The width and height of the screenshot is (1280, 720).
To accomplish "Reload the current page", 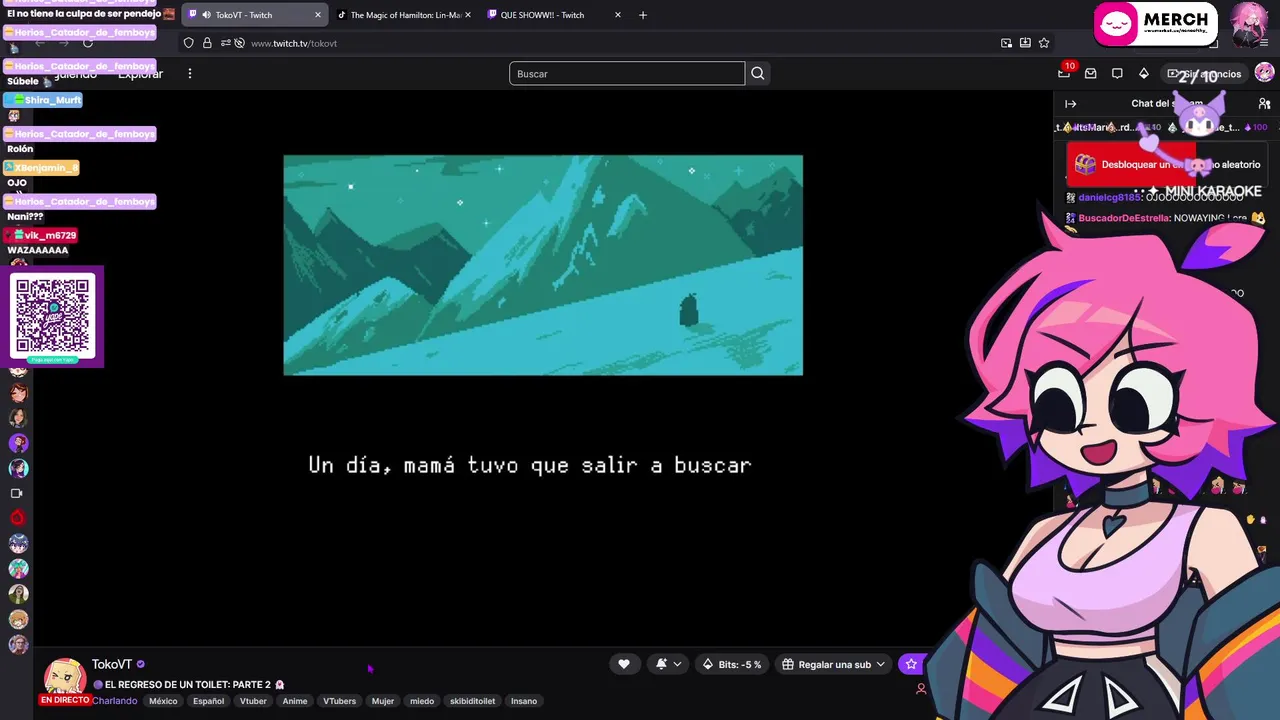I will [x=88, y=43].
